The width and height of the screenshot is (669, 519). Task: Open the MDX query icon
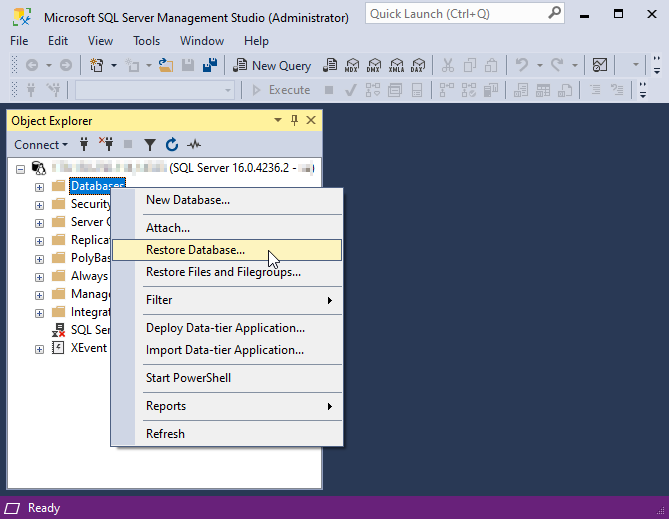(x=352, y=66)
